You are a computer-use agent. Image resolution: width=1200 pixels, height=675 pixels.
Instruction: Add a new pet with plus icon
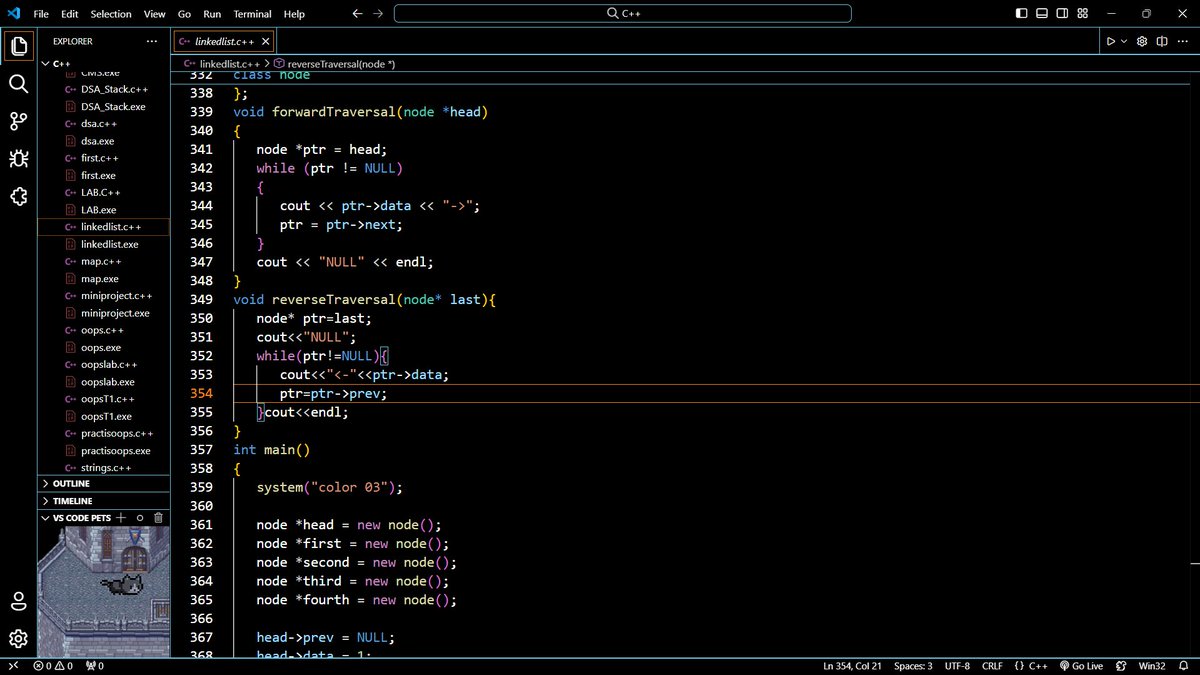click(x=121, y=518)
